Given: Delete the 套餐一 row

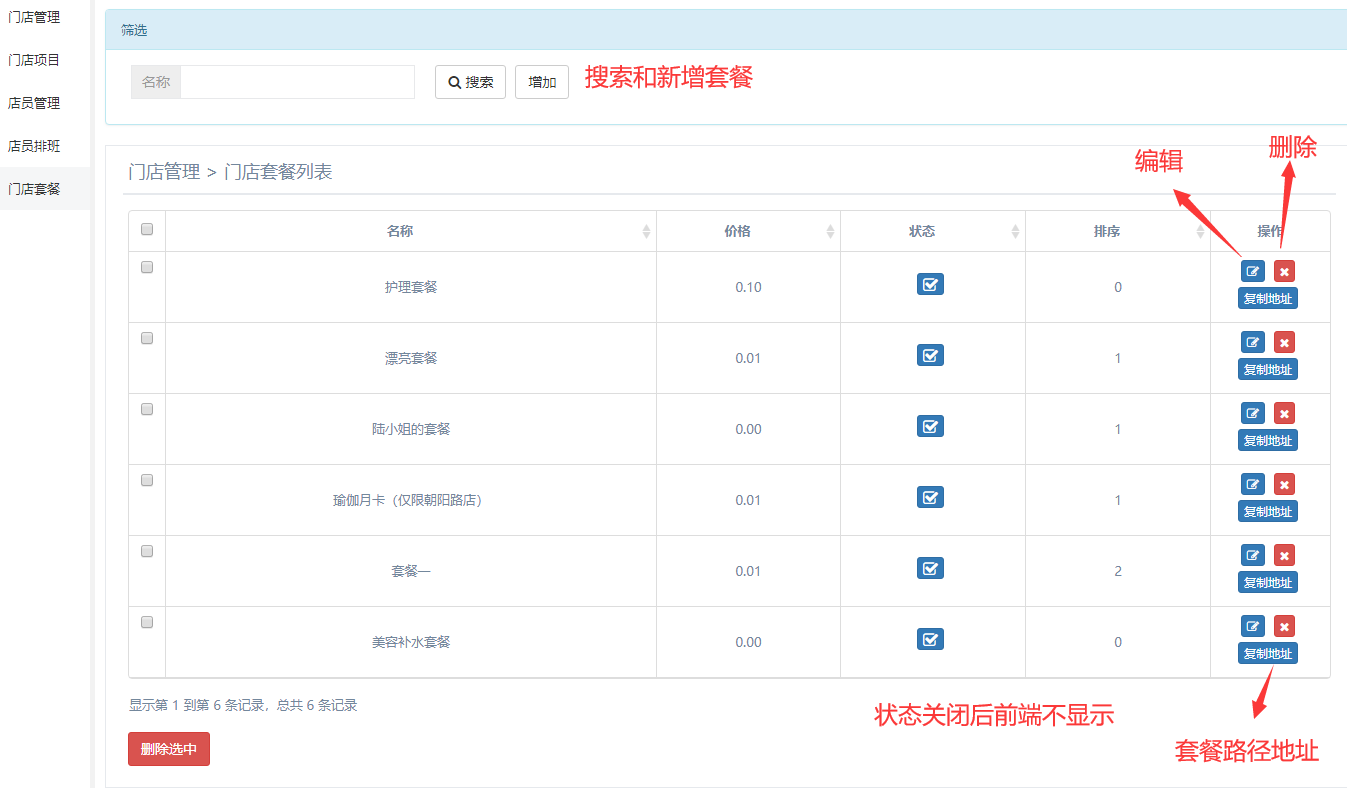Looking at the screenshot, I should (1284, 555).
